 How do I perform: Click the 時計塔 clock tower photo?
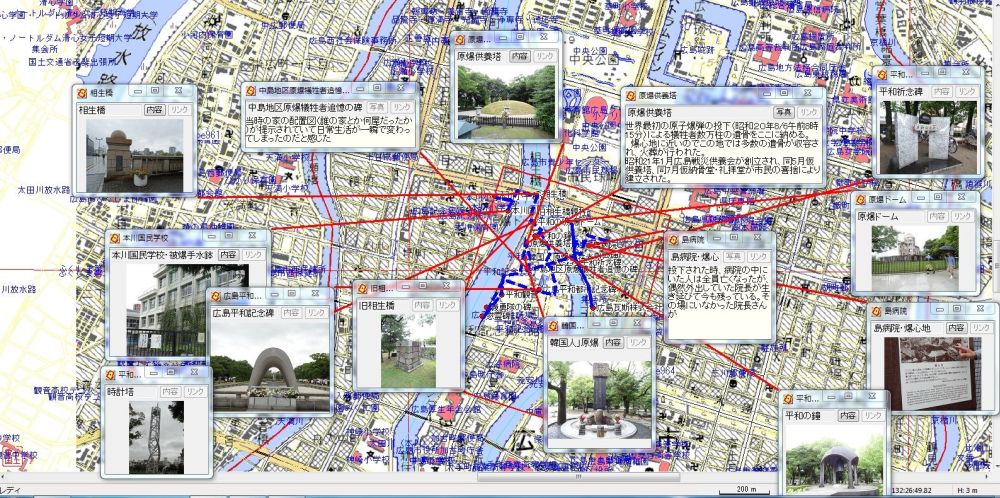coord(155,435)
